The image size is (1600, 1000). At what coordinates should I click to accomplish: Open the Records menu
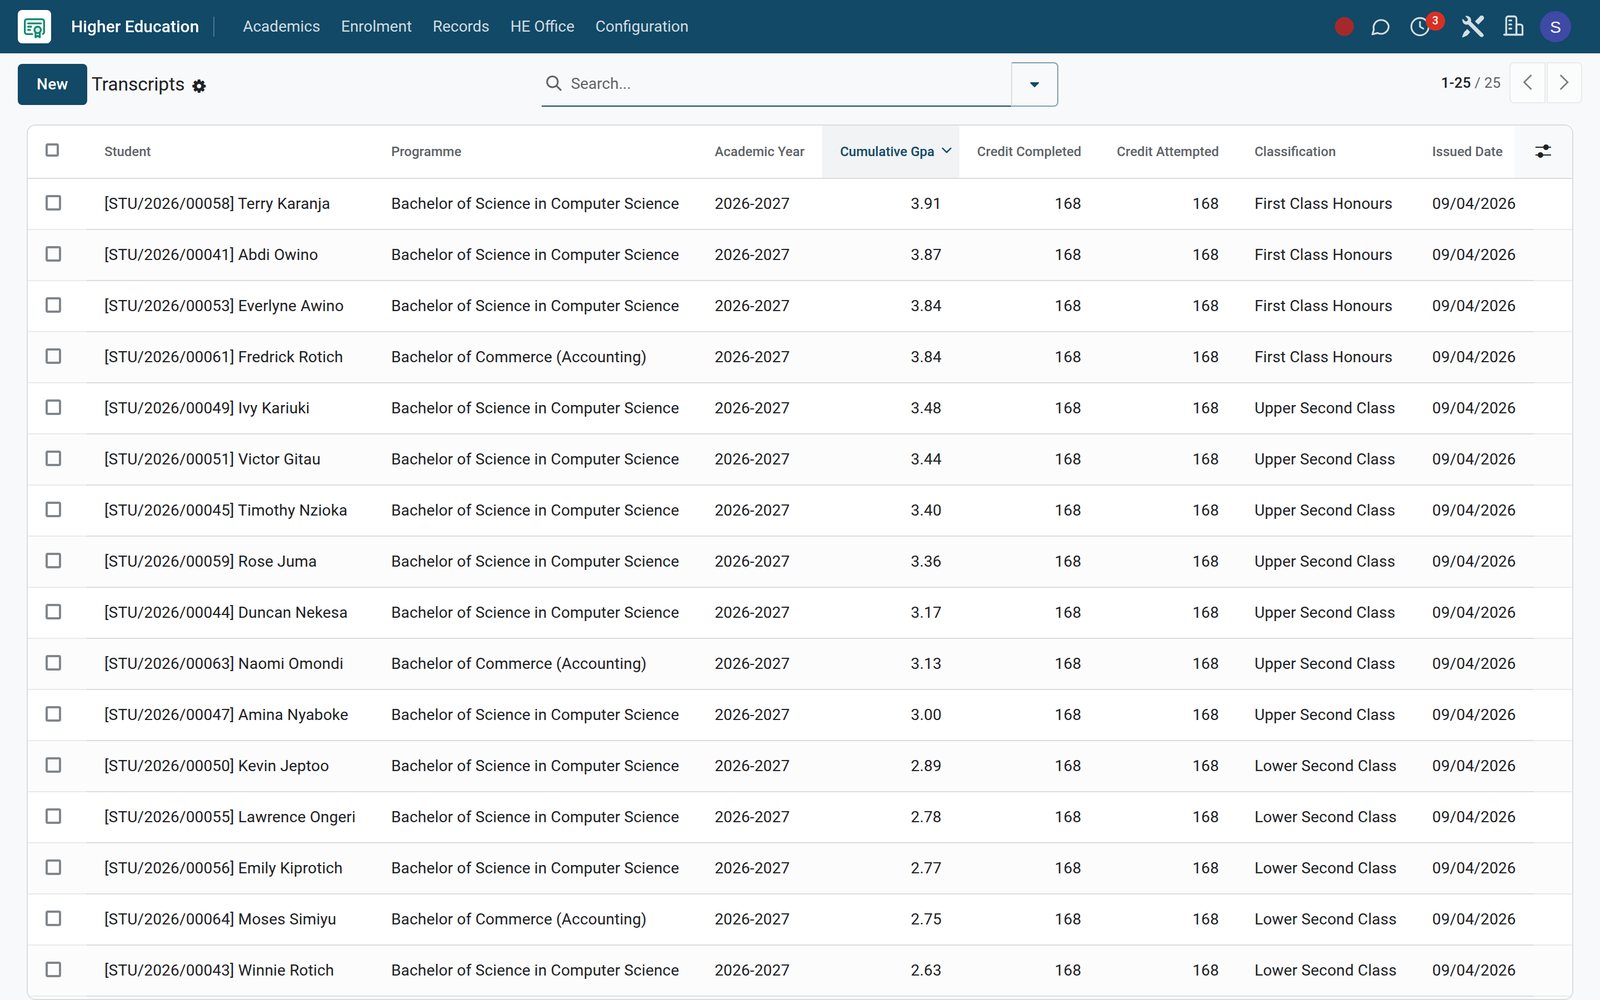pos(461,27)
